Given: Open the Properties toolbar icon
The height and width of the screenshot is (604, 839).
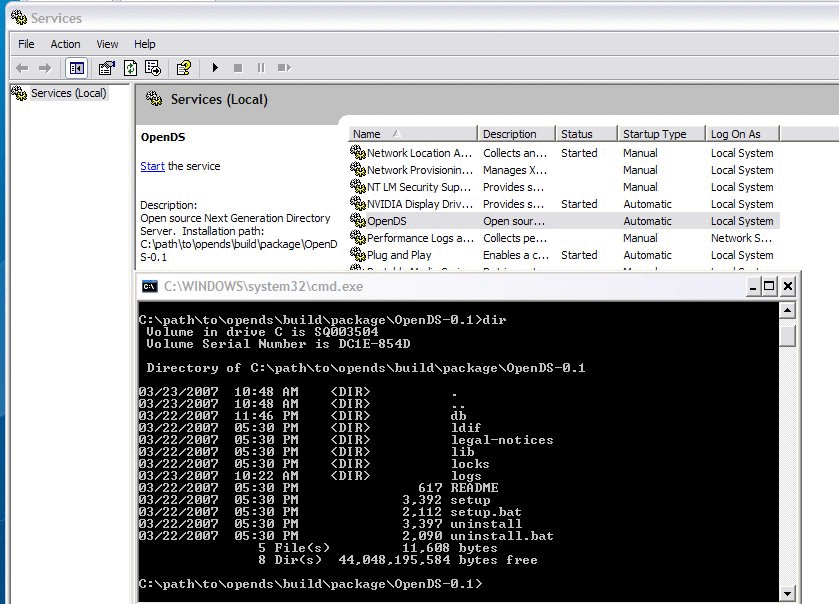Looking at the screenshot, I should click(x=106, y=68).
